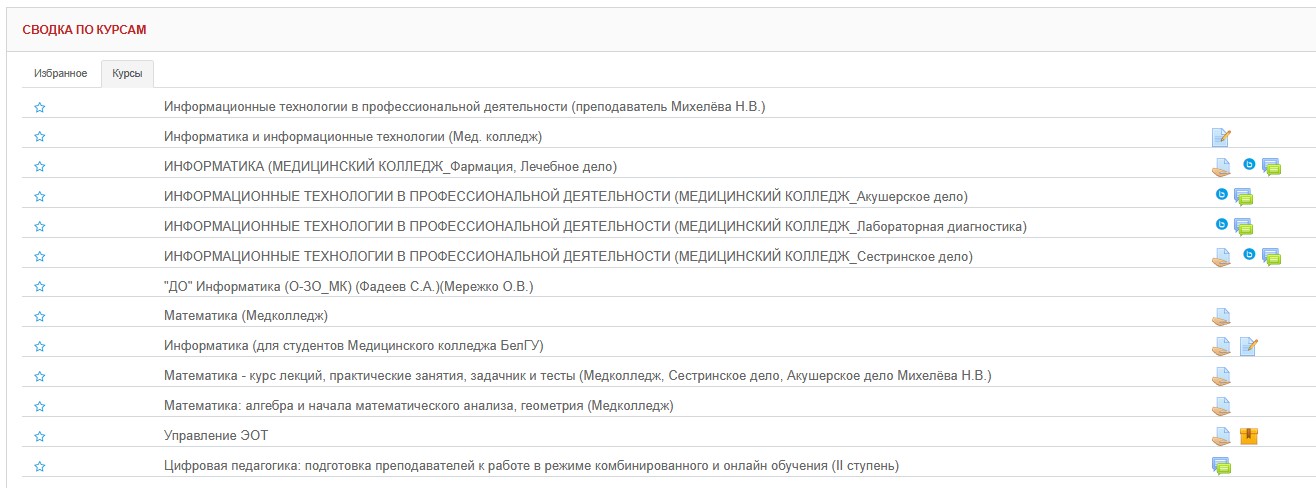This screenshot has width=1316, height=488.
Task: Open "ДО" Информатика (О-ЗО_МК) course link
Action: [x=349, y=286]
